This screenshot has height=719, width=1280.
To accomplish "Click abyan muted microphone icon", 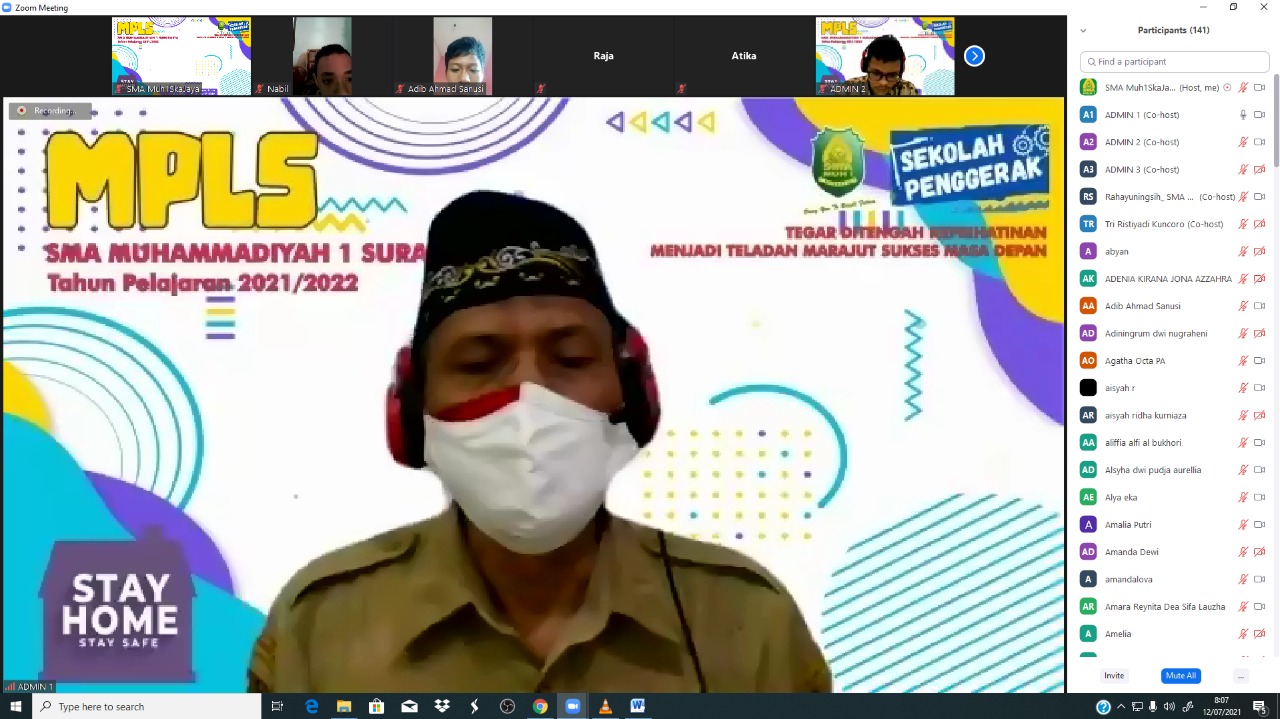I will pos(1243,251).
